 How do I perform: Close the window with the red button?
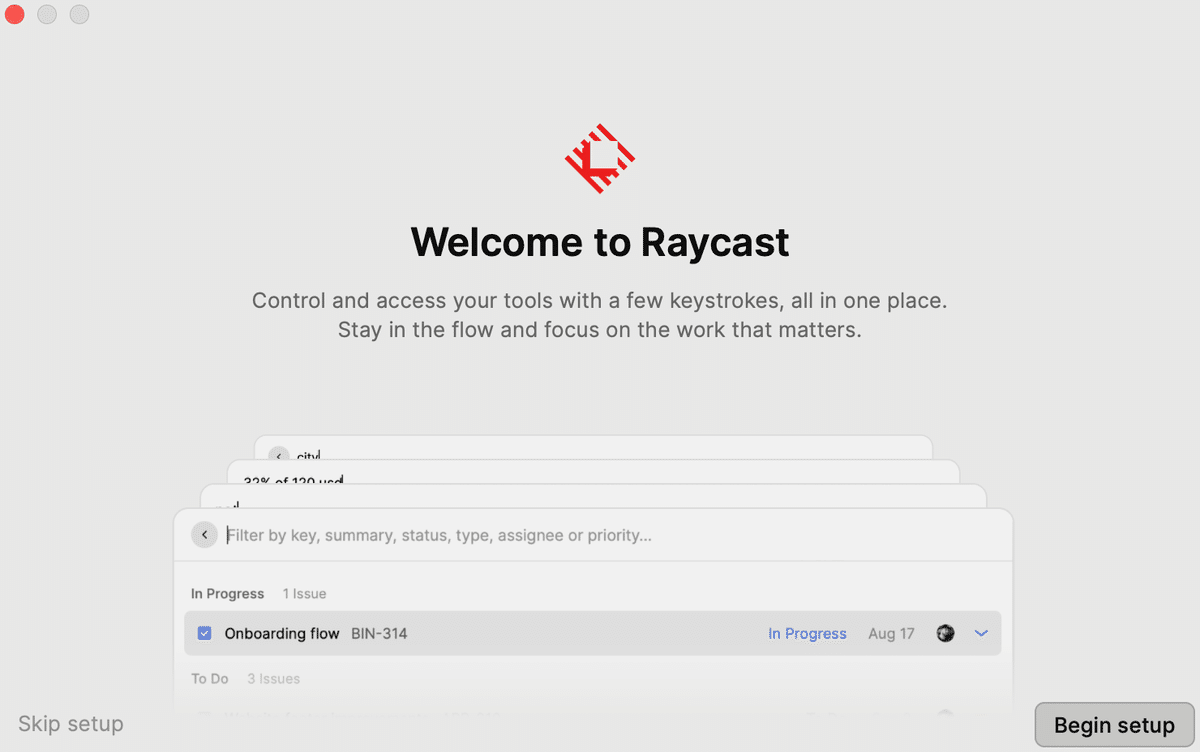coord(15,14)
